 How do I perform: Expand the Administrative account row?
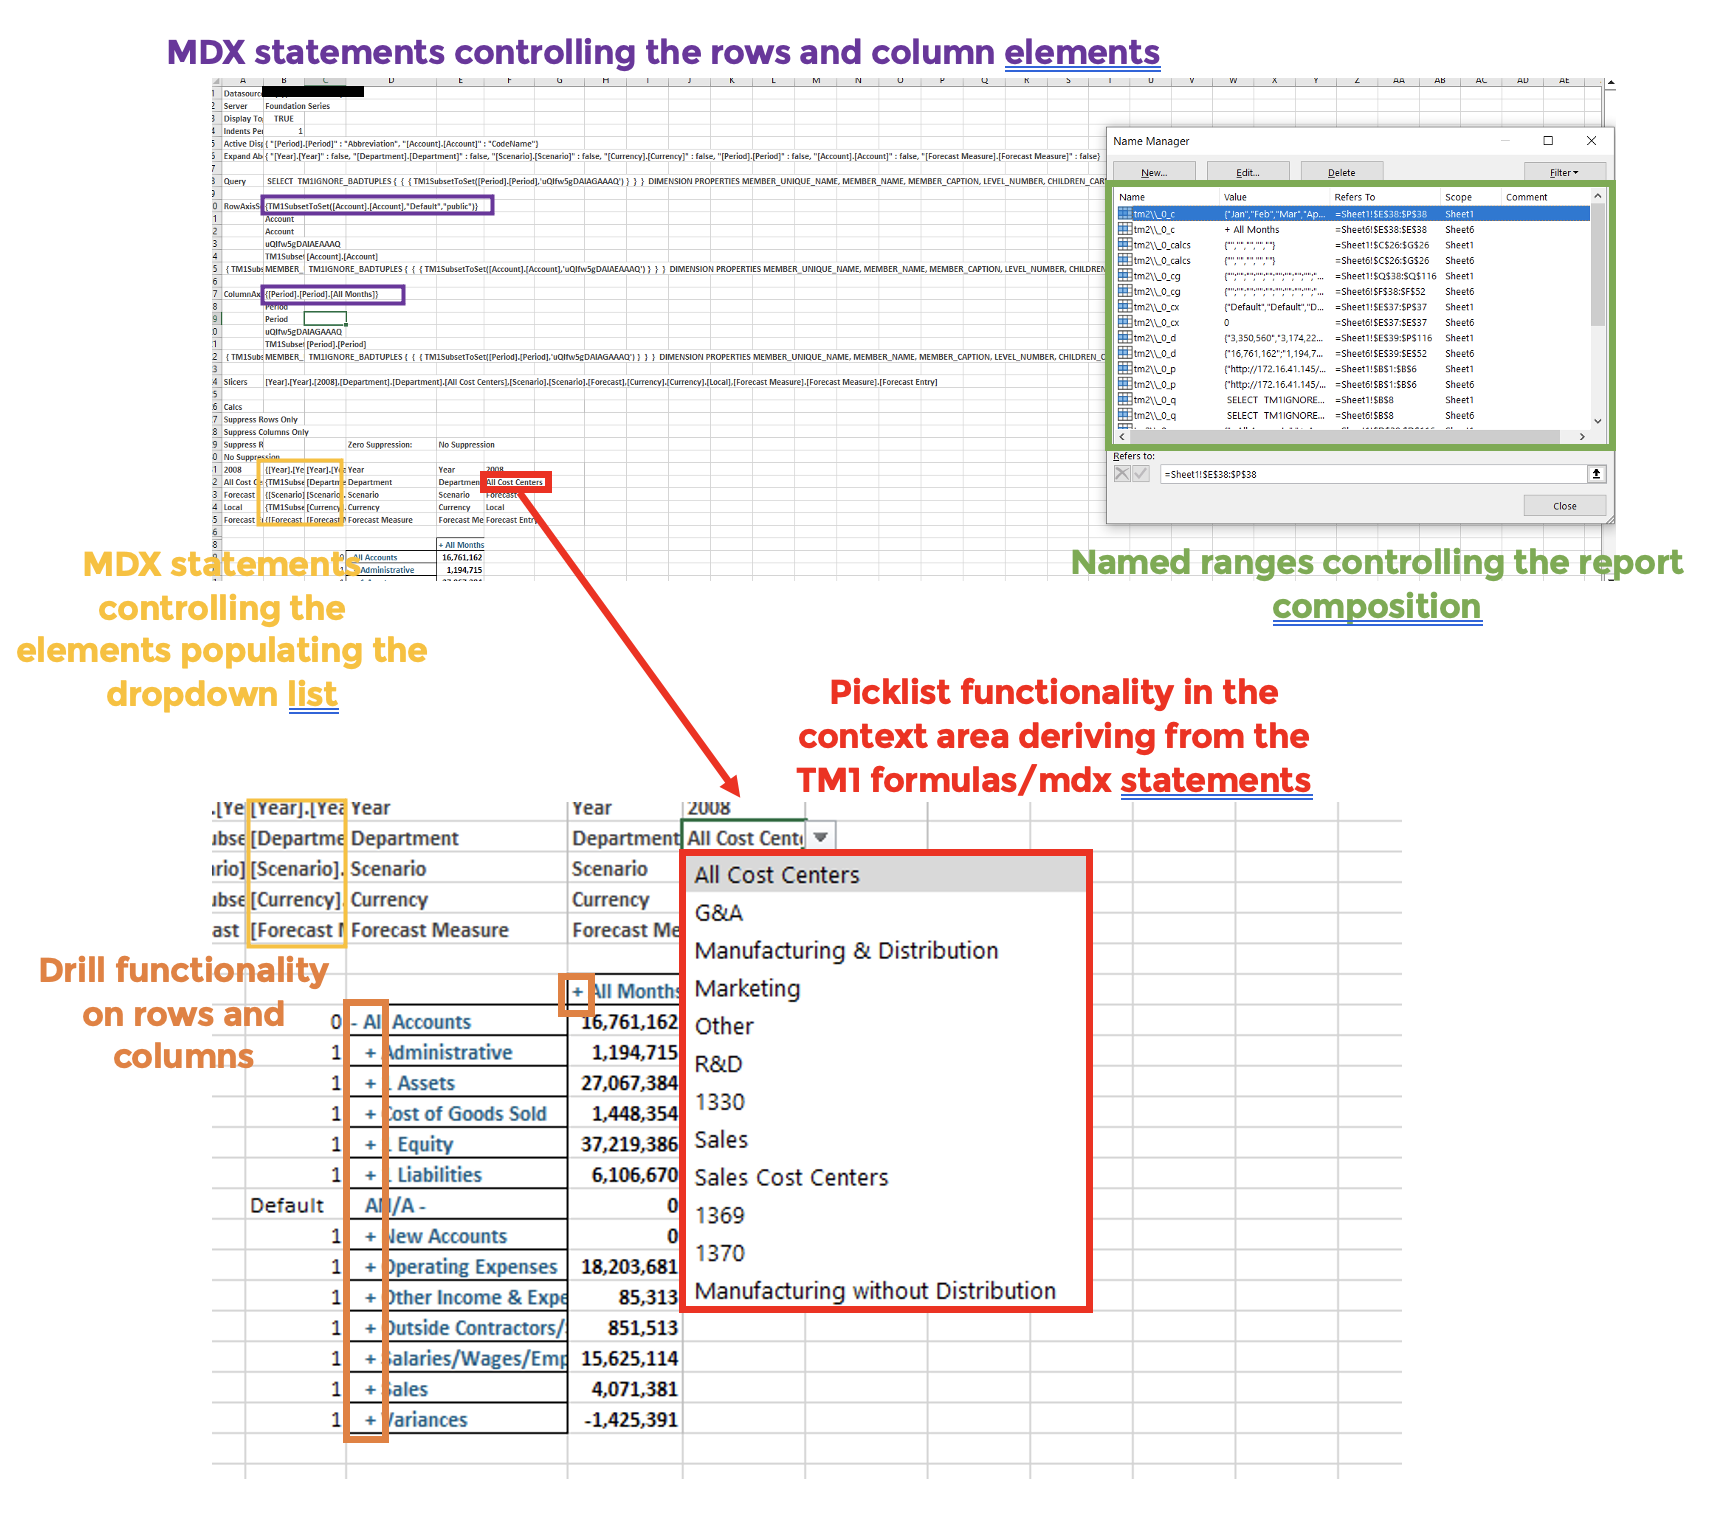tap(370, 1052)
